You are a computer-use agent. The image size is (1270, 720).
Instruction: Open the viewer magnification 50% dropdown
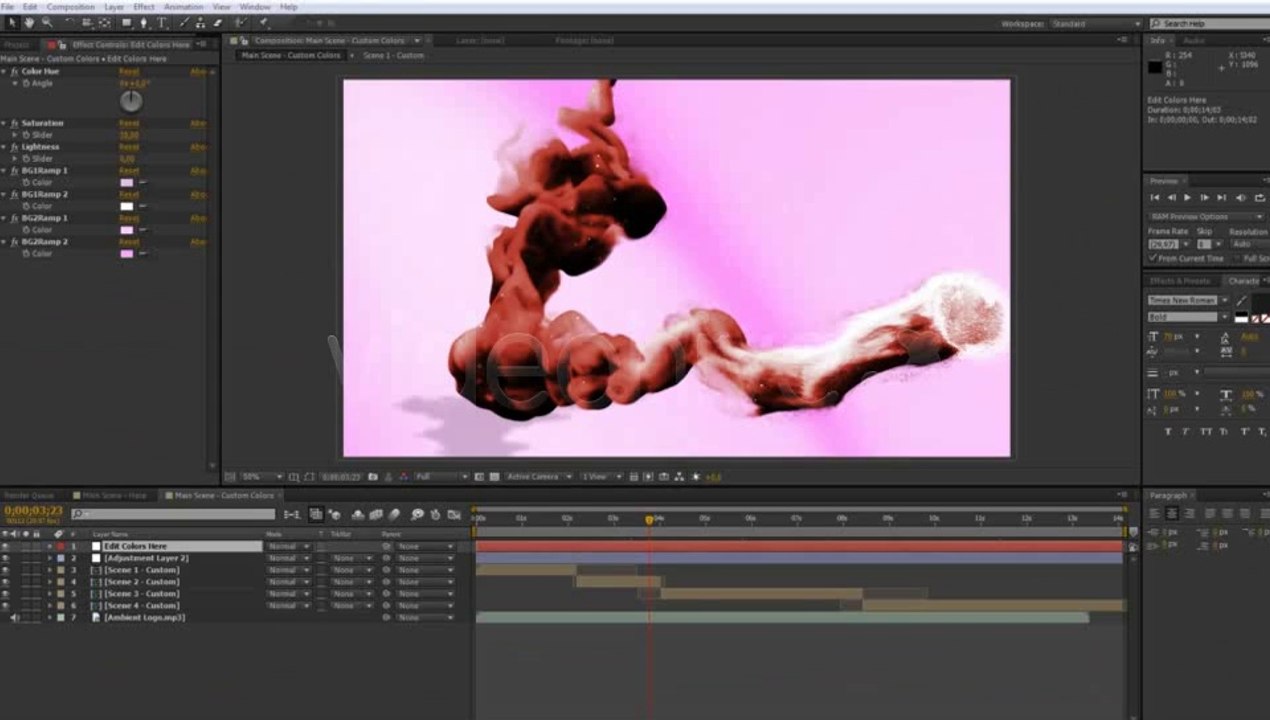click(261, 477)
